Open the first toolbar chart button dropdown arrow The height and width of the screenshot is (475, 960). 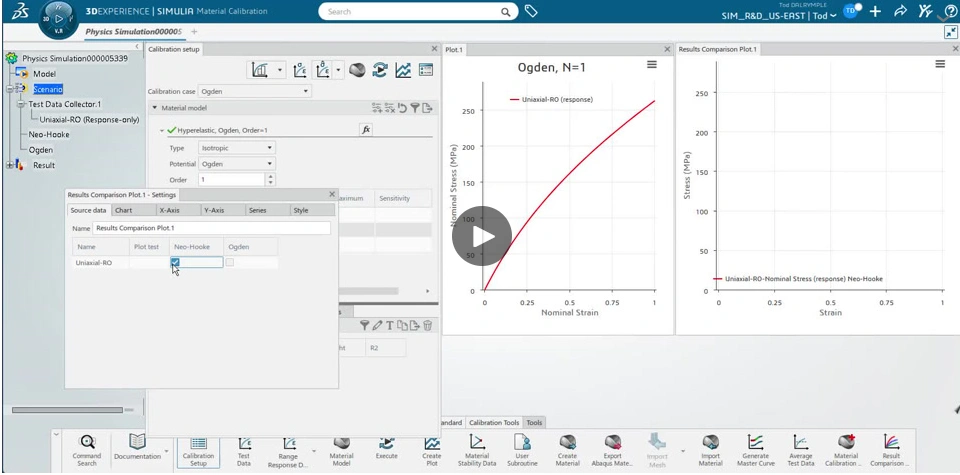pyautogui.click(x=280, y=70)
